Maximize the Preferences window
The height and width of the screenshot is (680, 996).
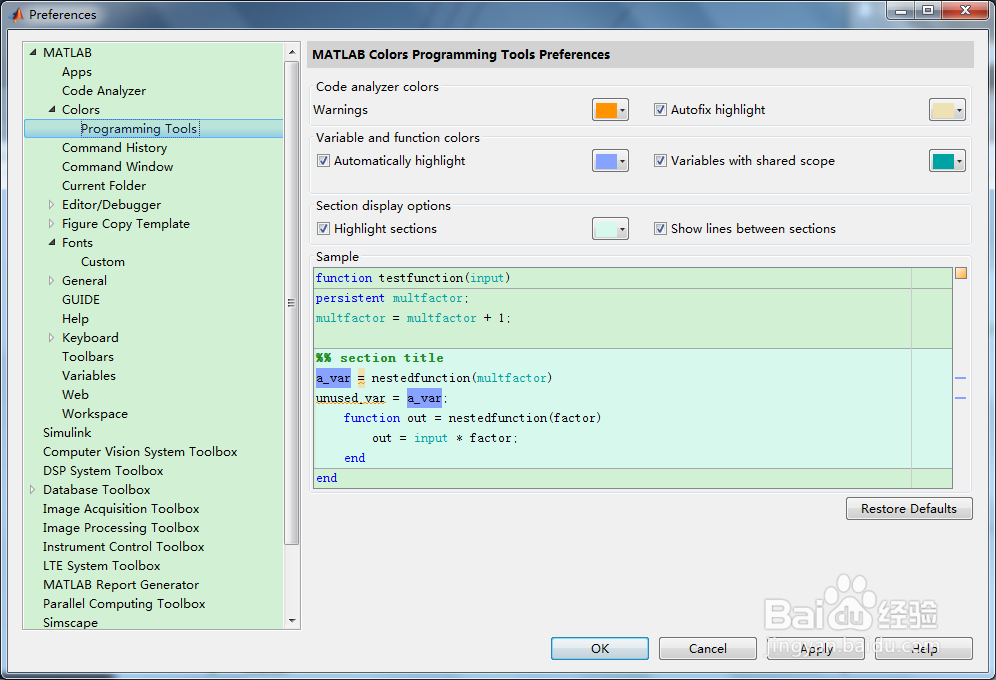point(928,10)
